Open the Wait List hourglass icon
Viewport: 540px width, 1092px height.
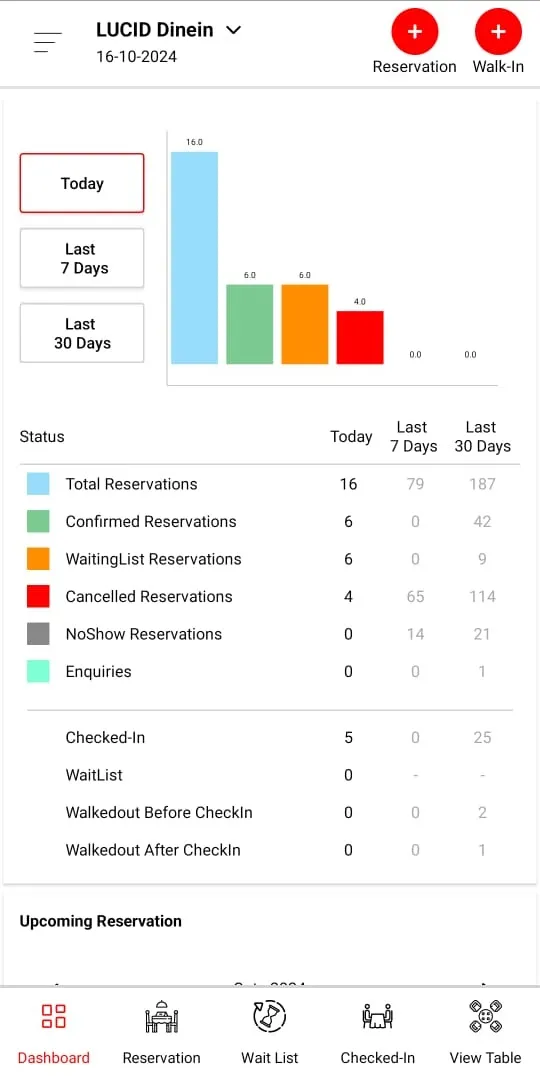point(270,1016)
